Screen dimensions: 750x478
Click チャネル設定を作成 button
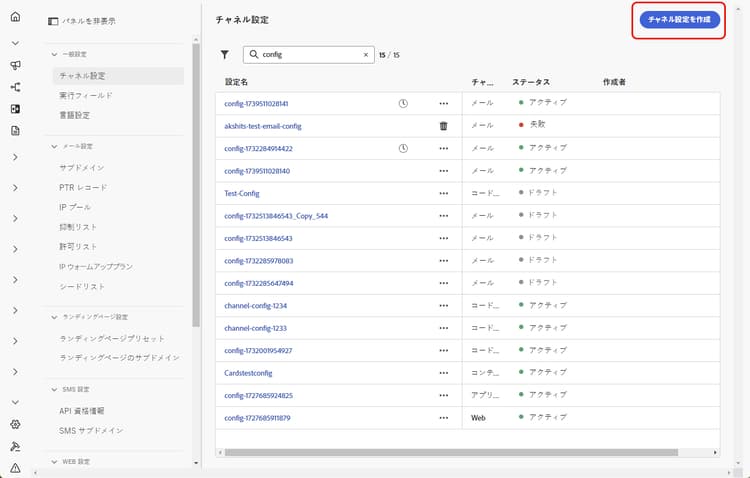click(680, 20)
